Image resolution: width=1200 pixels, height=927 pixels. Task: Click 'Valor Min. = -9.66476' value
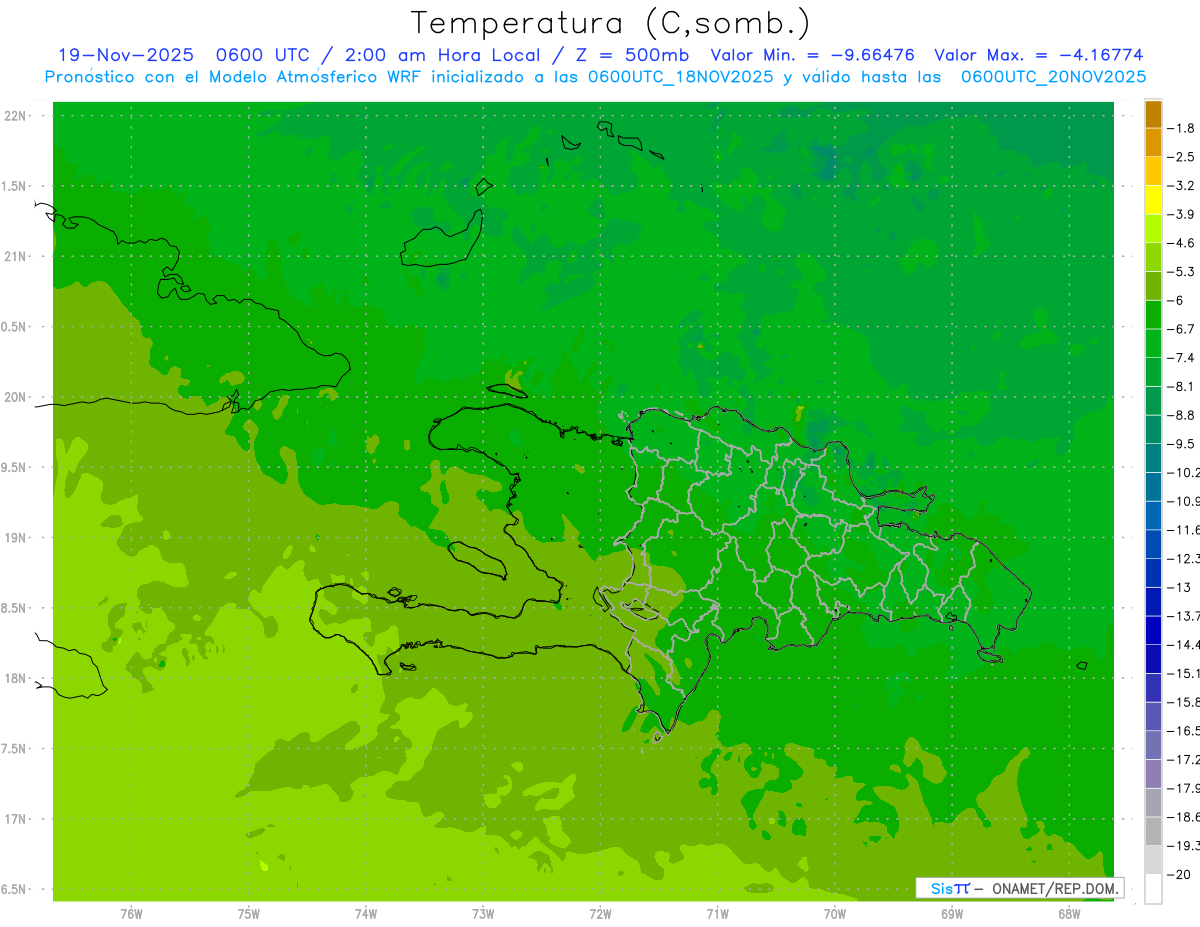[x=812, y=55]
